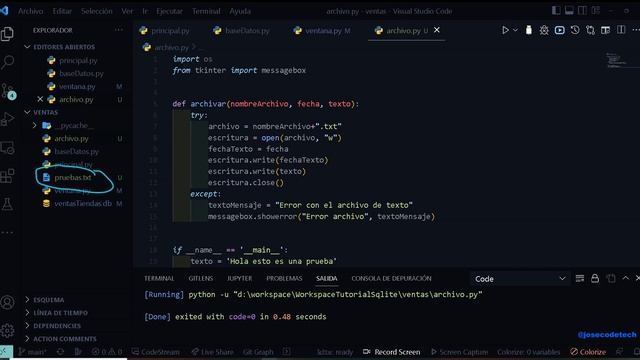Toggle secondary side bar layout icon
Image resolution: width=640 pixels, height=360 pixels.
coord(582,11)
